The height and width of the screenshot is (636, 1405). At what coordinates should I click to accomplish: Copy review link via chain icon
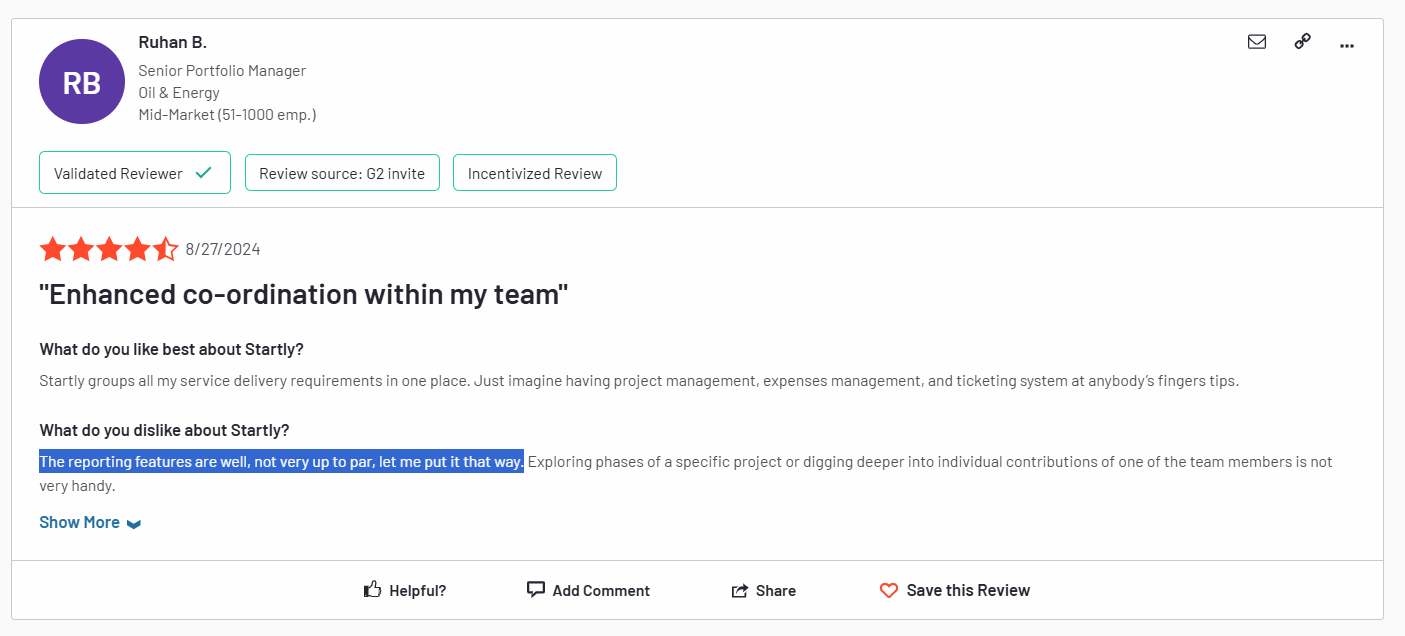pos(1302,42)
